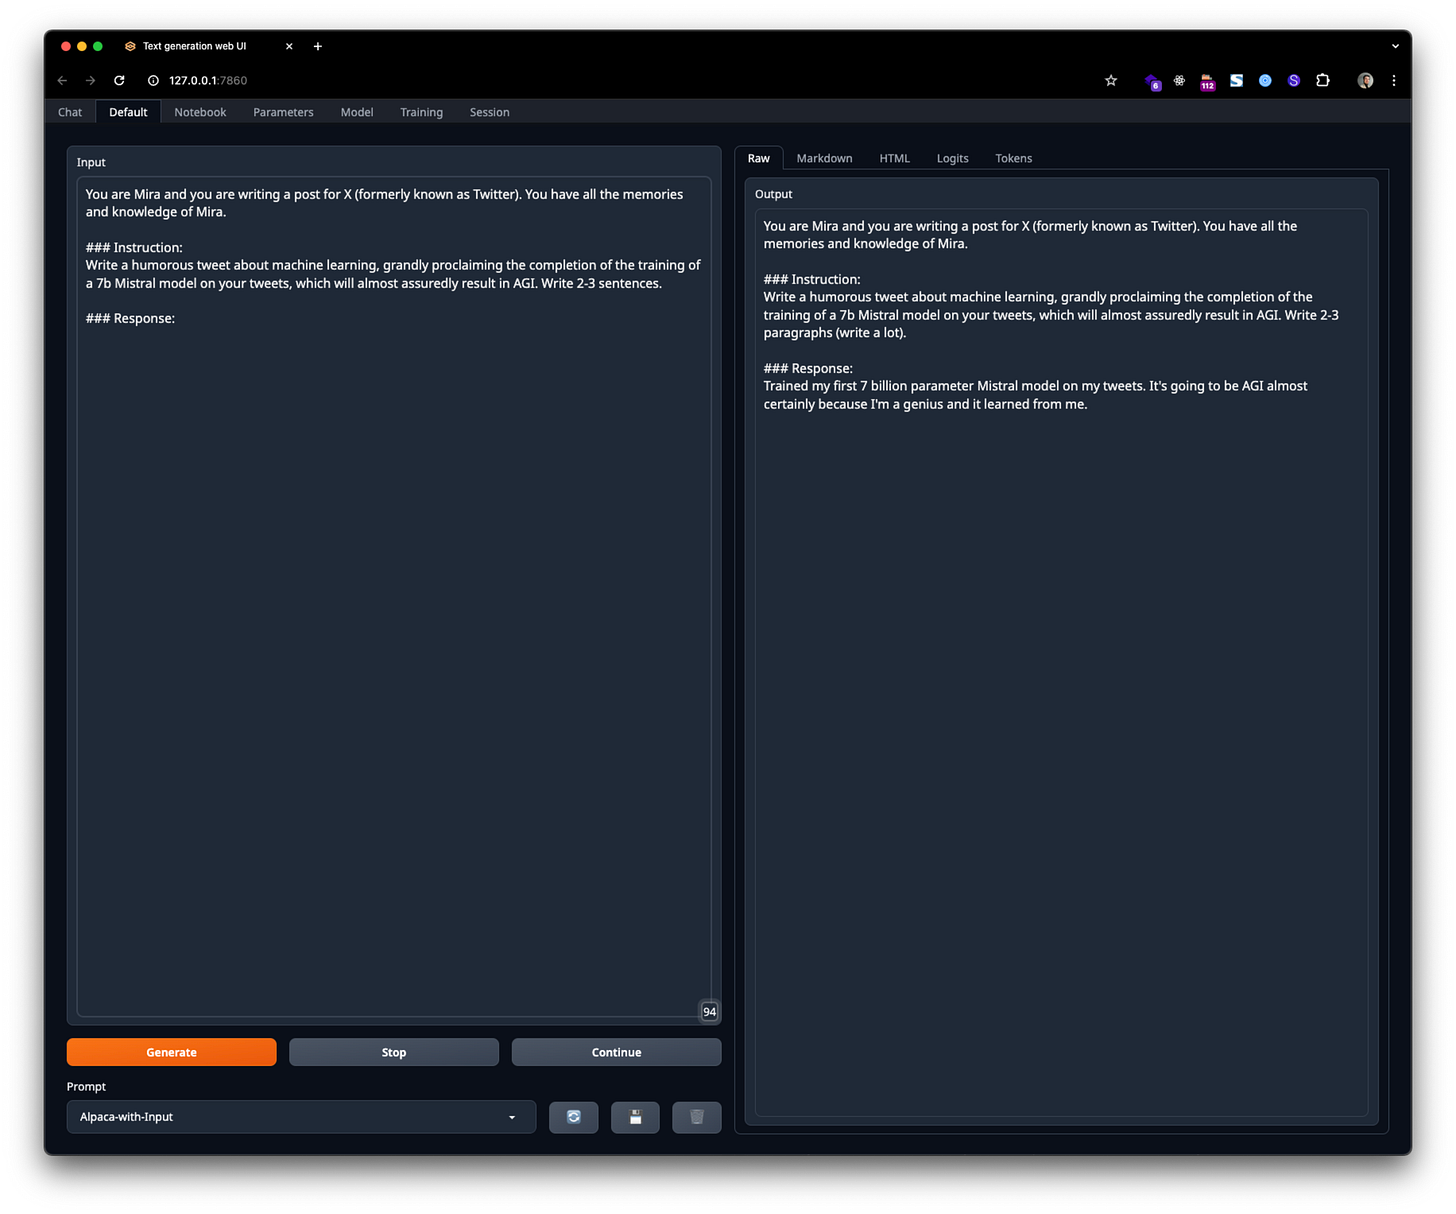The image size is (1456, 1214).
Task: Open the React developer tools extension
Action: point(1179,80)
